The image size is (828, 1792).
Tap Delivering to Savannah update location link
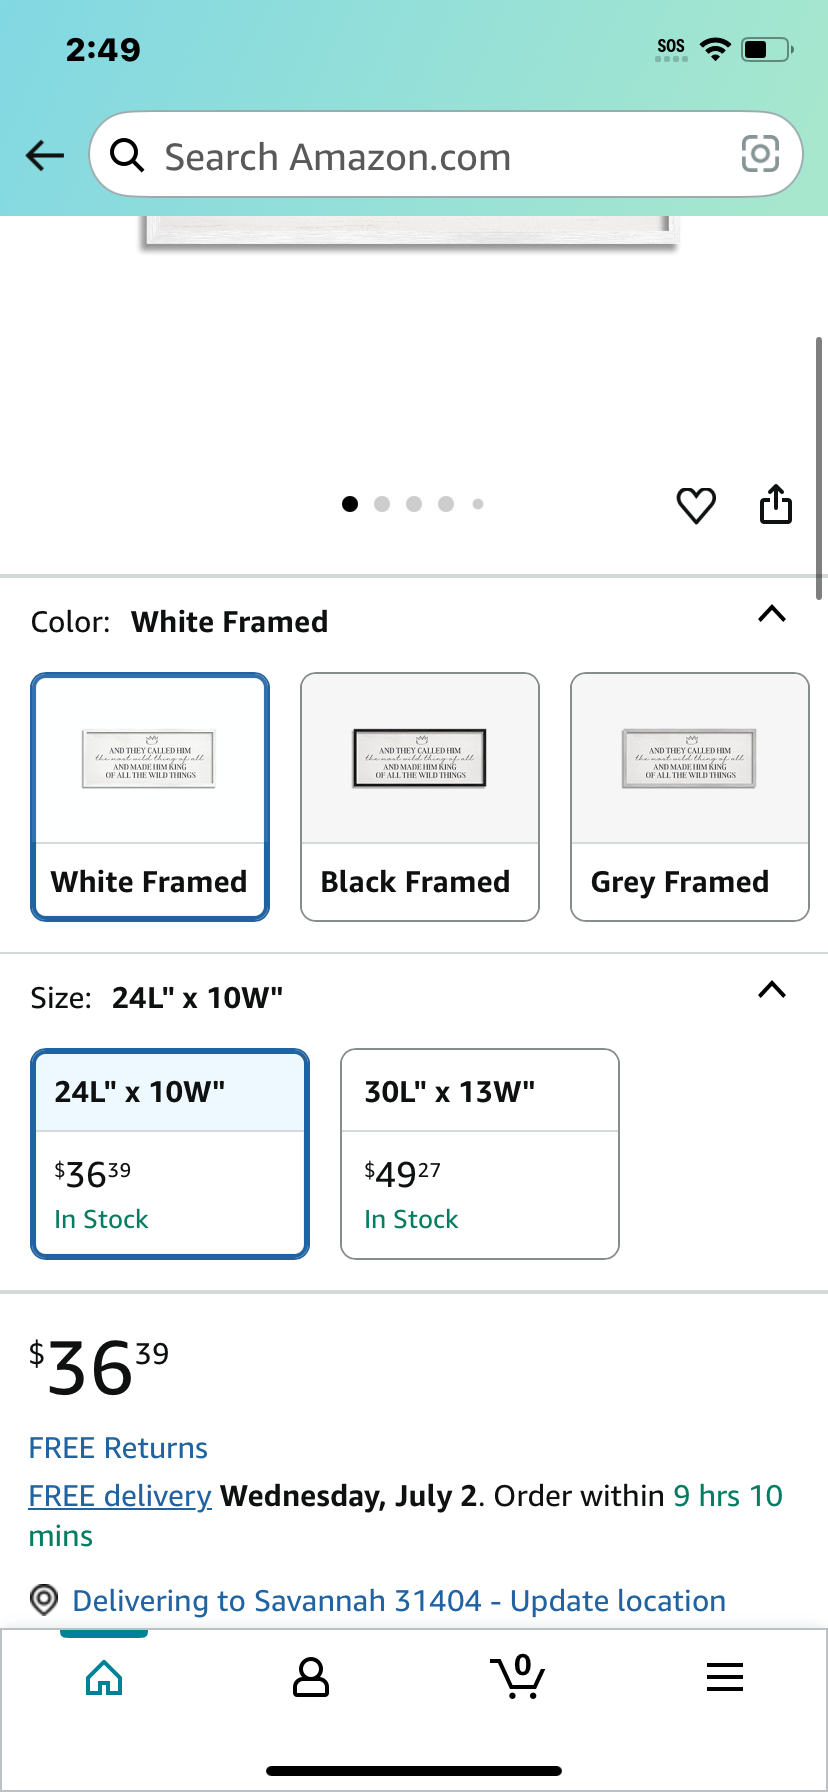[x=399, y=1601]
